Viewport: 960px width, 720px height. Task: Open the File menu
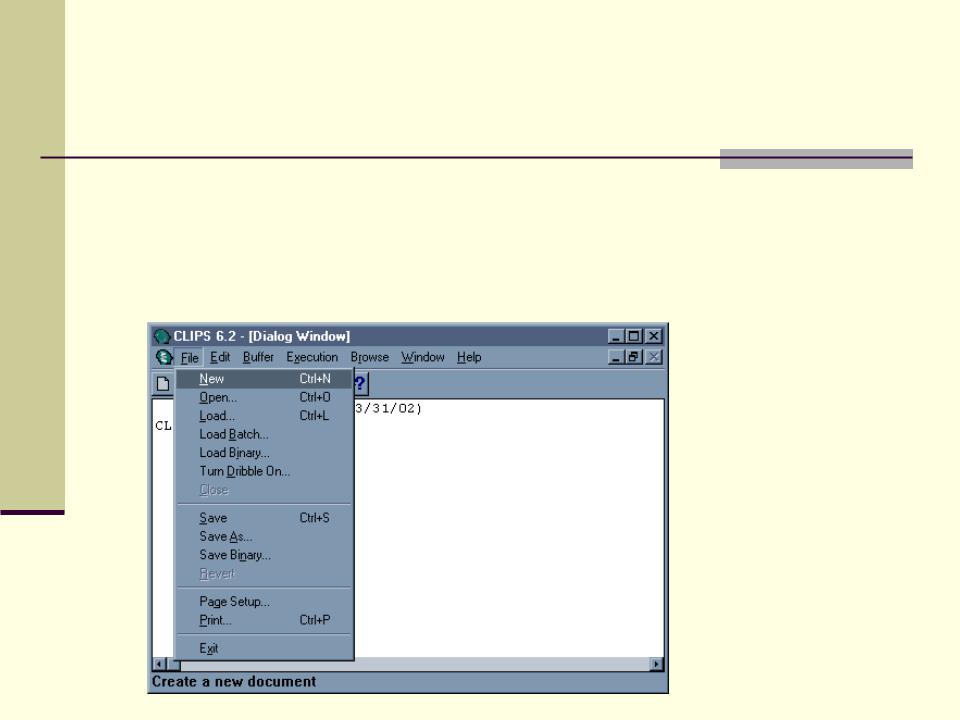coord(189,358)
